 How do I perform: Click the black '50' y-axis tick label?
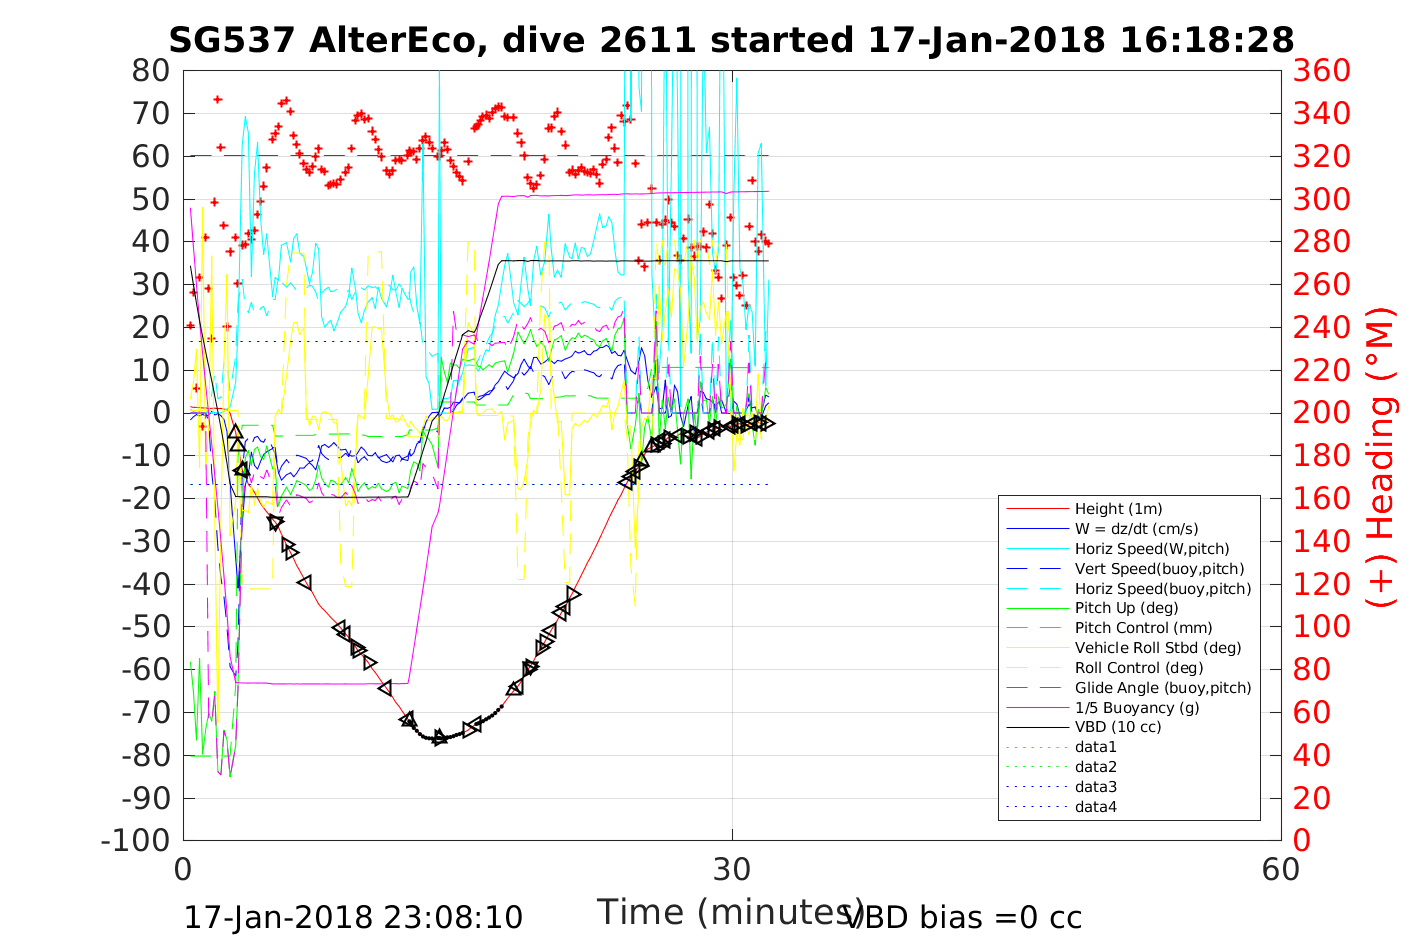coord(152,199)
